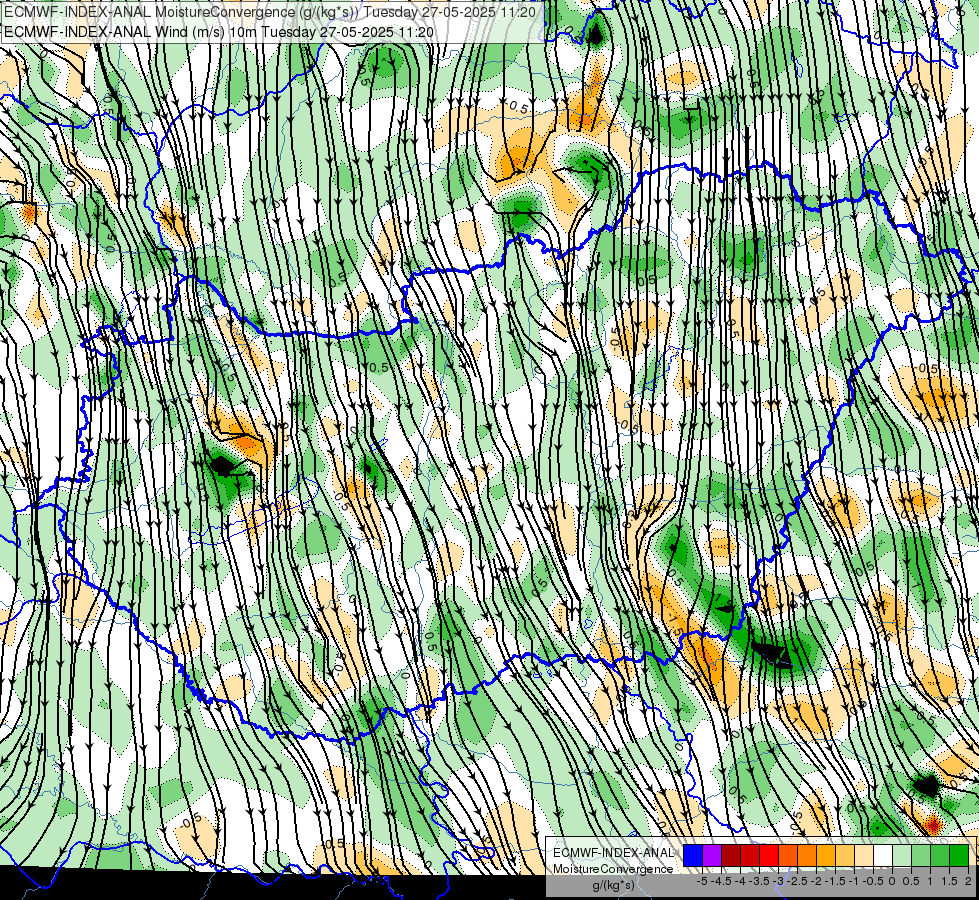This screenshot has width=979, height=900.
Task: Click the g/(kg*s) unit label in the legend
Action: tap(613, 885)
